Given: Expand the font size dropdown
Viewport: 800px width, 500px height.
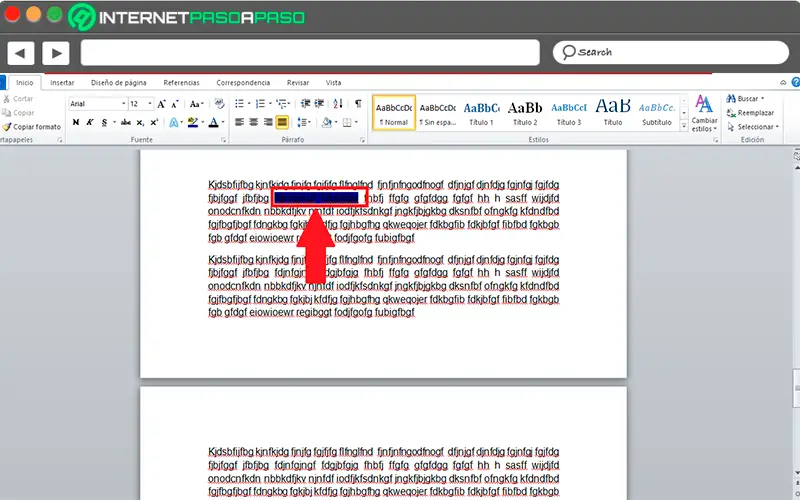Looking at the screenshot, I should click(x=151, y=103).
